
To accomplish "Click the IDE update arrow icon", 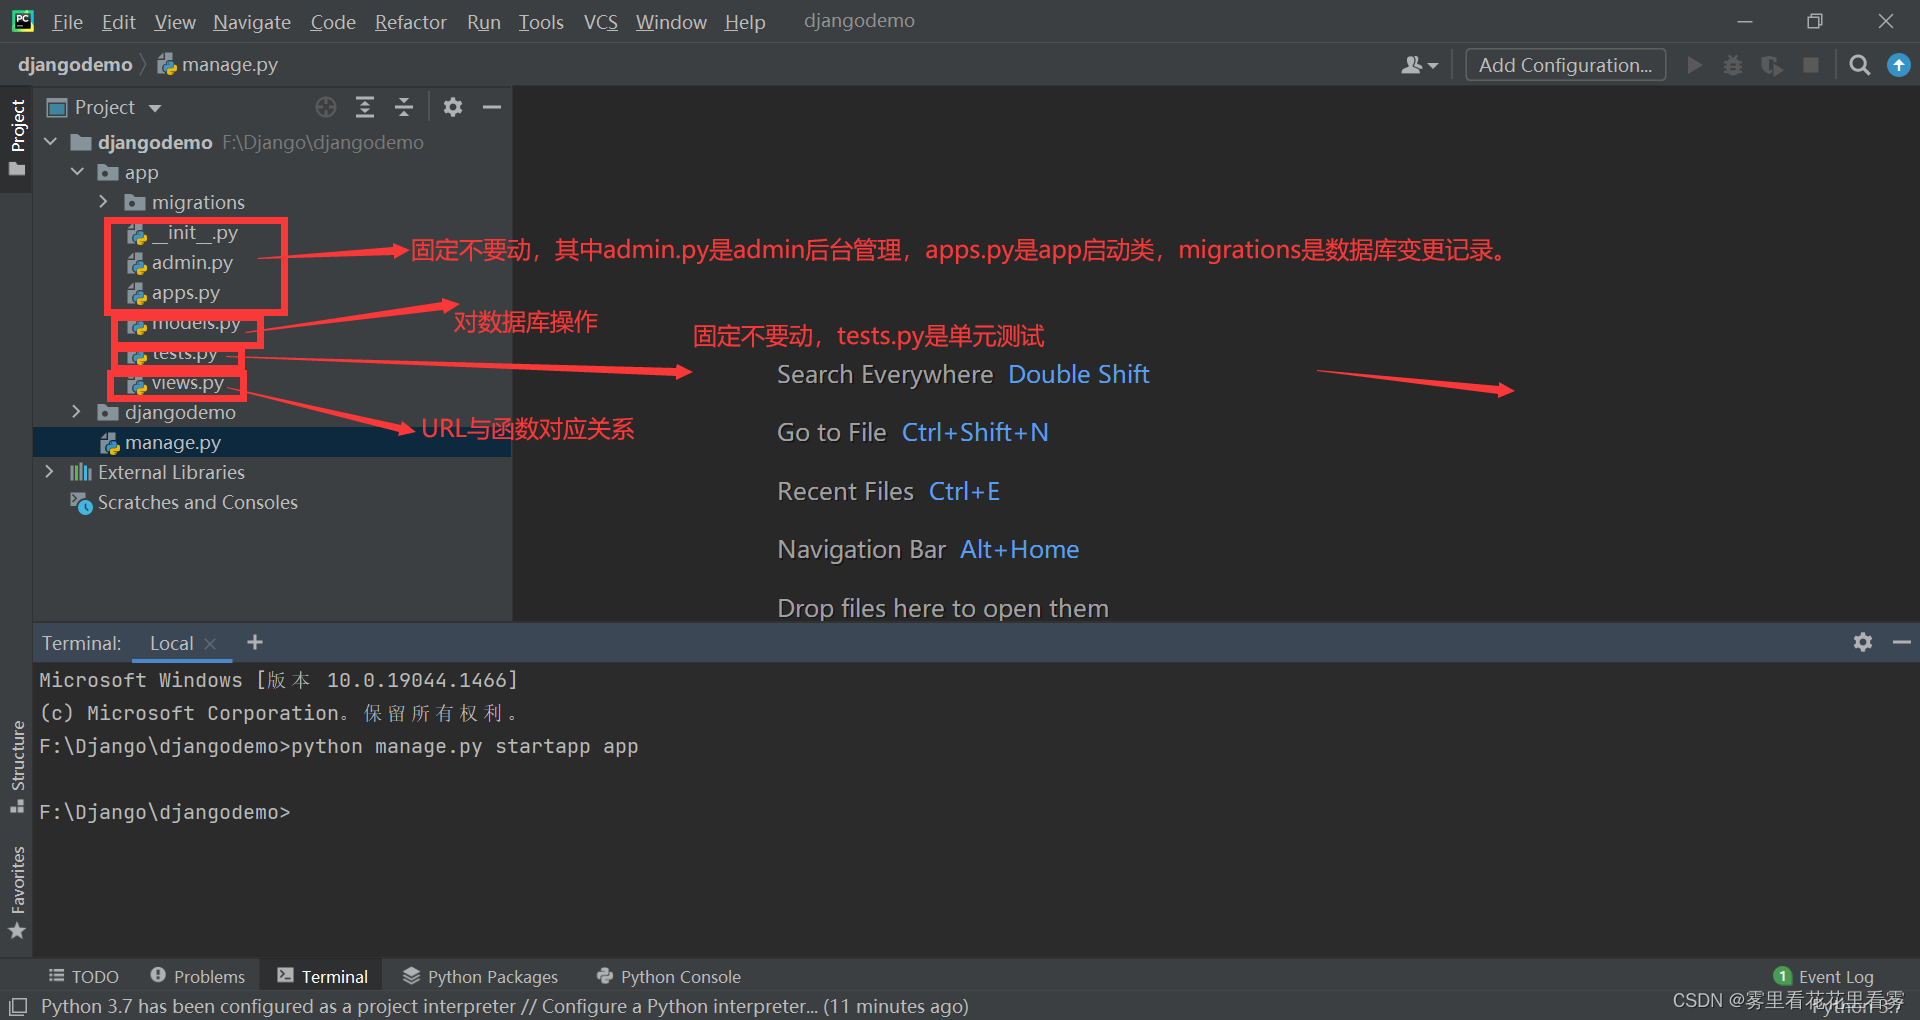I will 1898,65.
